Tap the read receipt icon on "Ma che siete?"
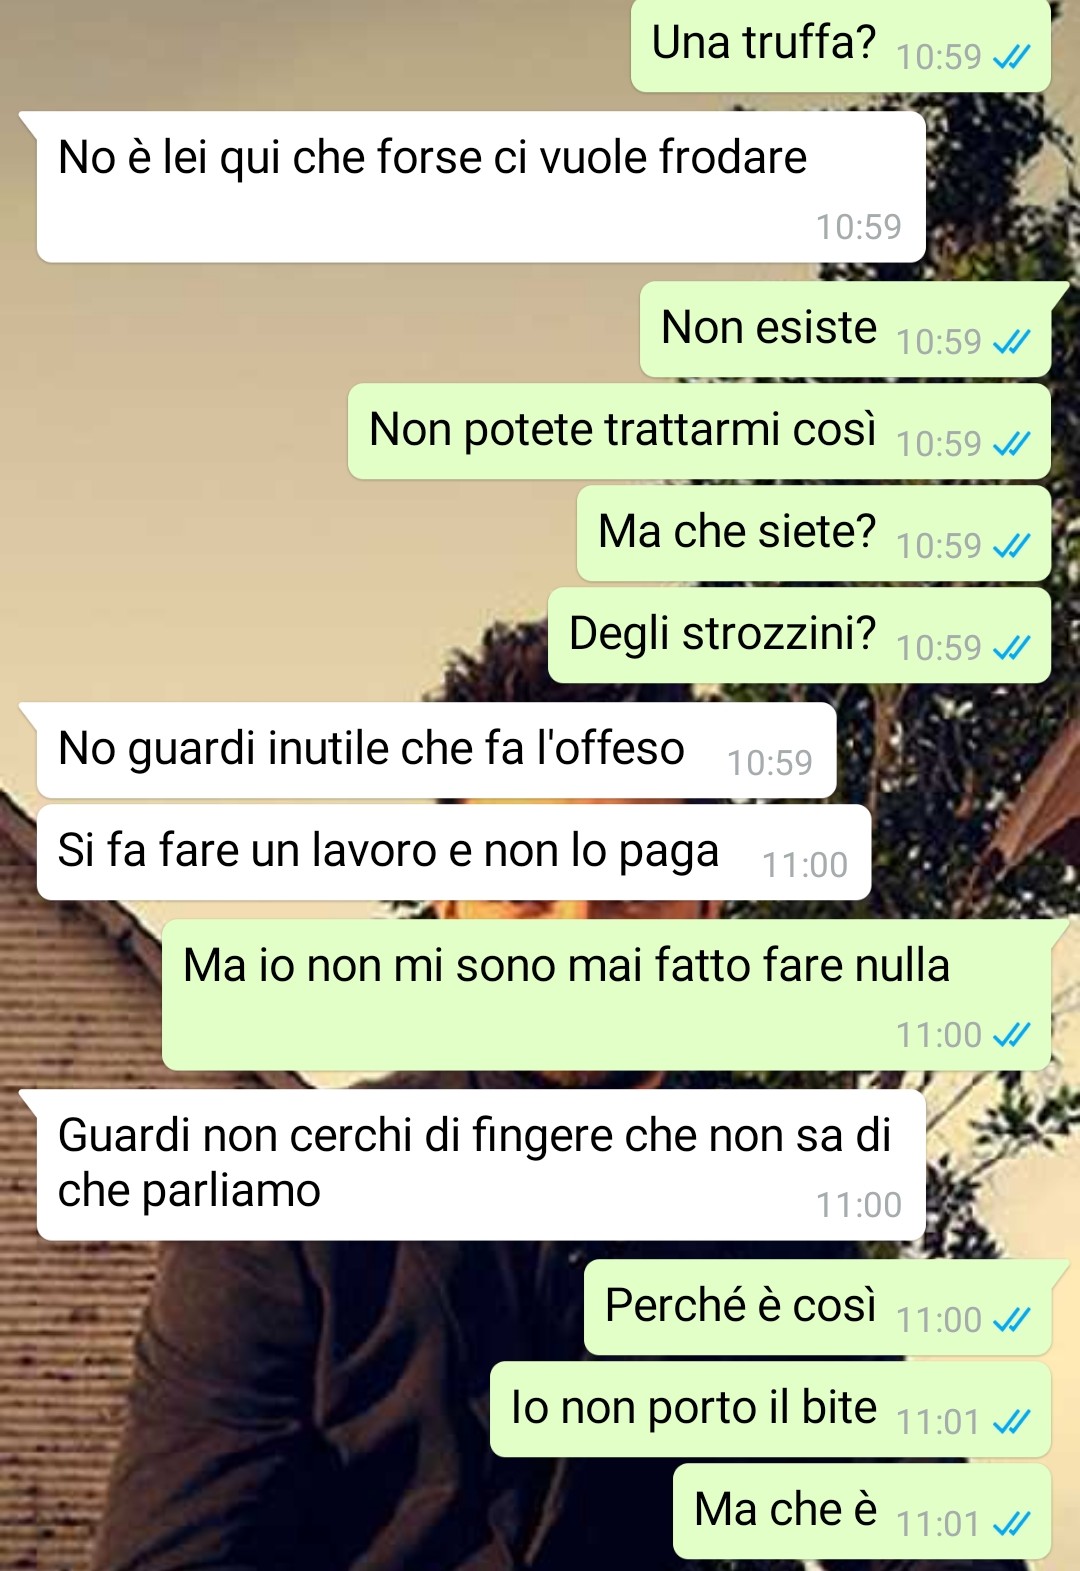The width and height of the screenshot is (1080, 1571). (1011, 547)
